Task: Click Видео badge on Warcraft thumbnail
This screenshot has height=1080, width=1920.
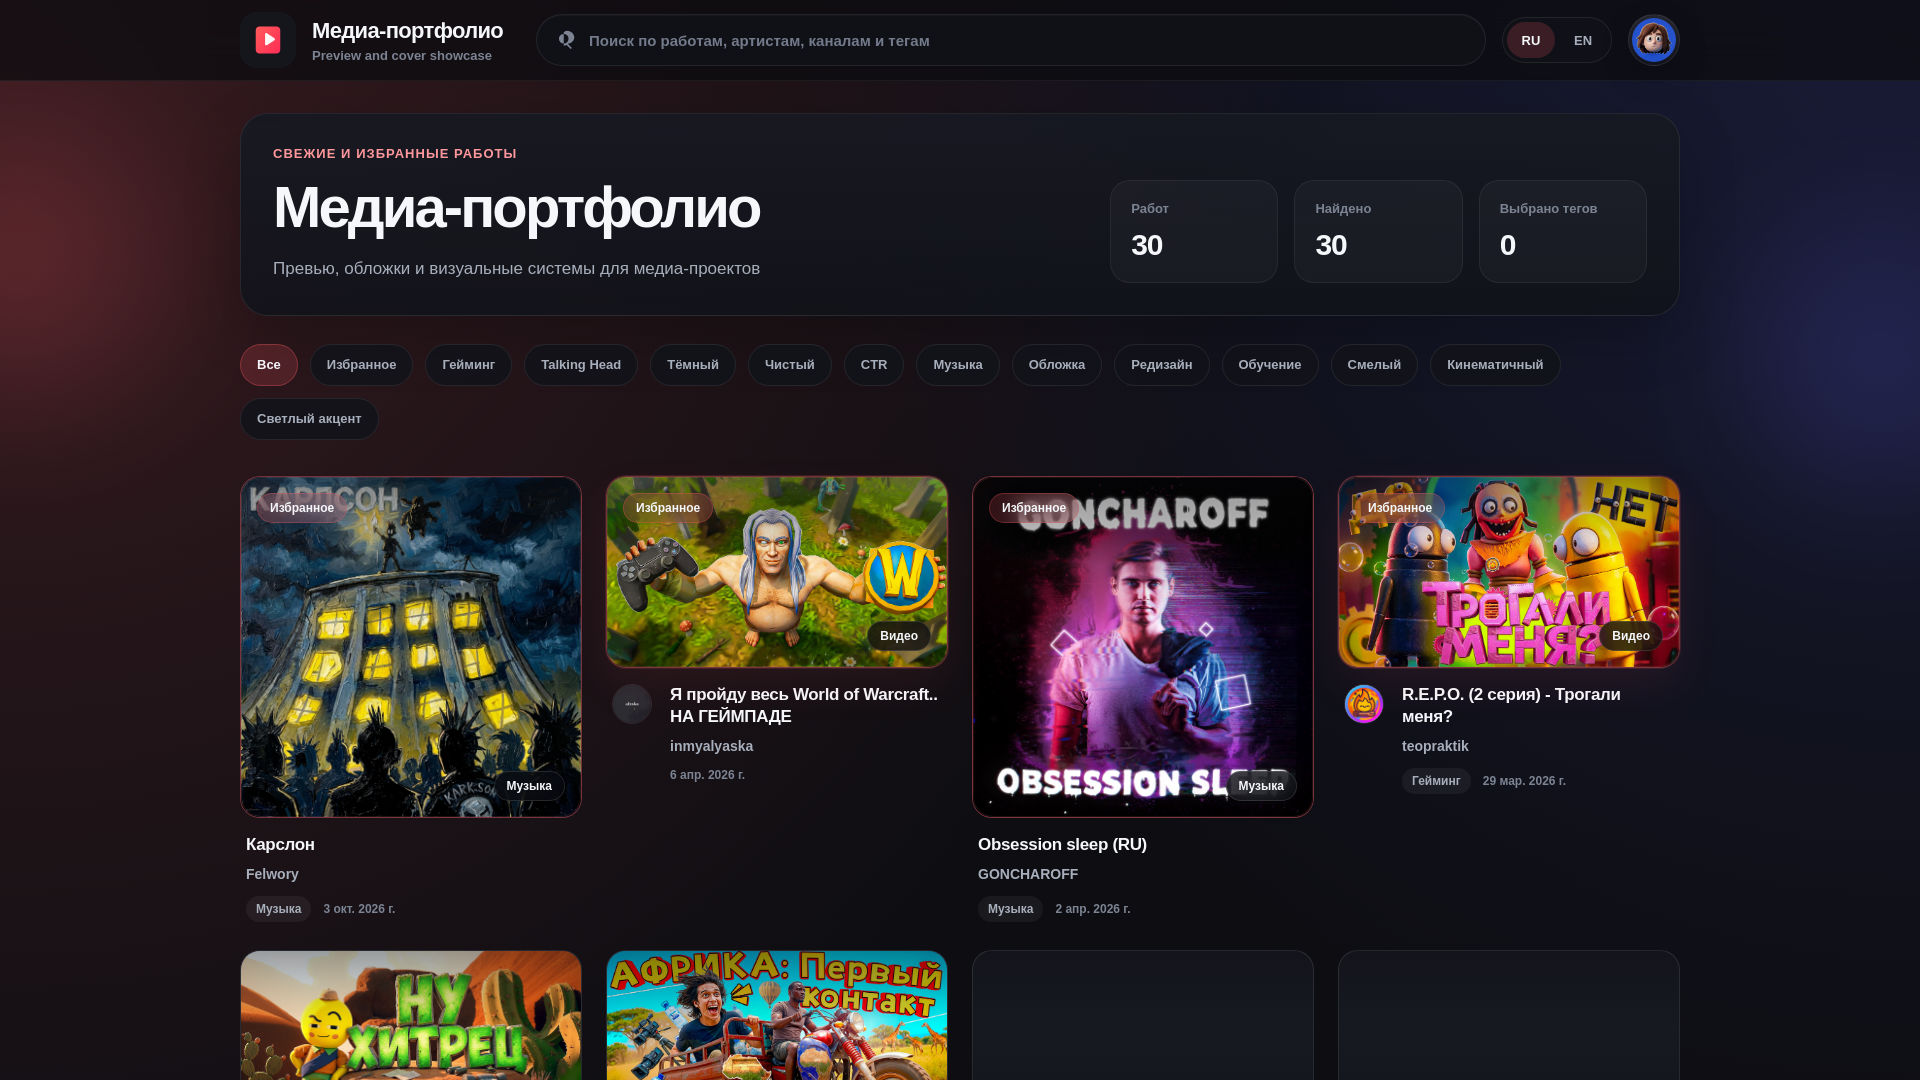Action: point(899,636)
